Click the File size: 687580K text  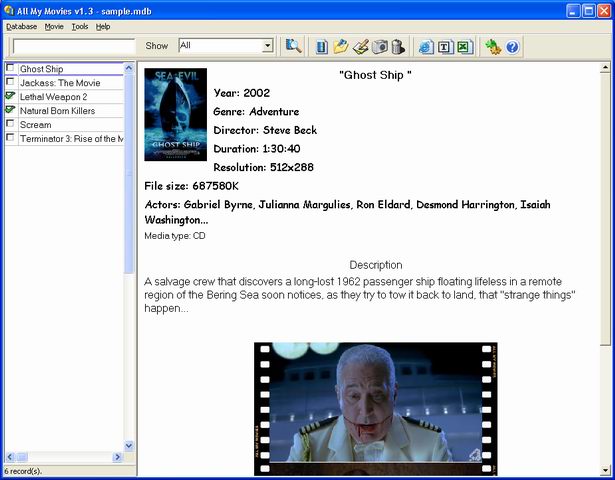pos(191,186)
